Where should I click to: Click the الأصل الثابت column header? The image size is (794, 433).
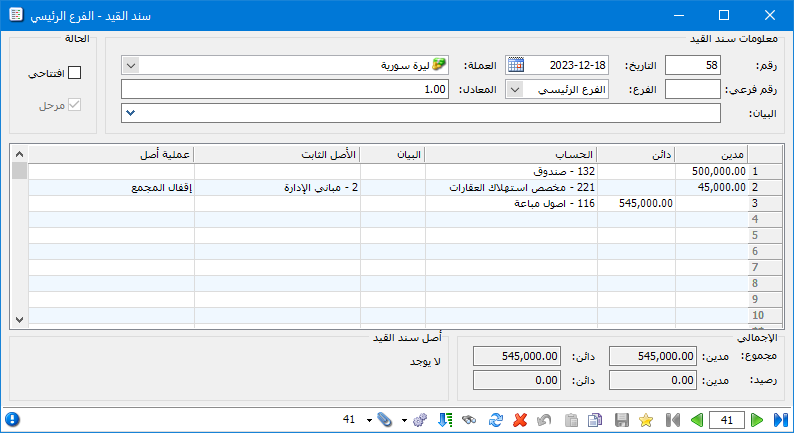point(277,155)
